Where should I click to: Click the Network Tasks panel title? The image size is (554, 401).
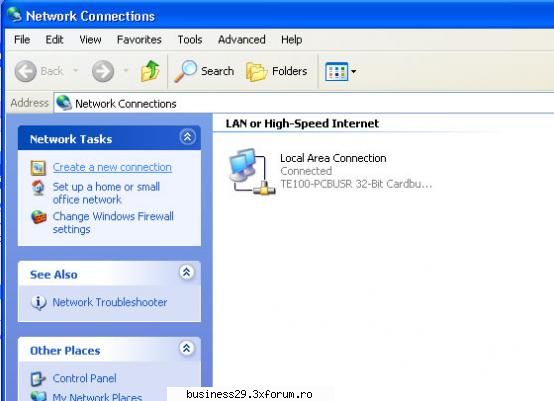pyautogui.click(x=71, y=139)
